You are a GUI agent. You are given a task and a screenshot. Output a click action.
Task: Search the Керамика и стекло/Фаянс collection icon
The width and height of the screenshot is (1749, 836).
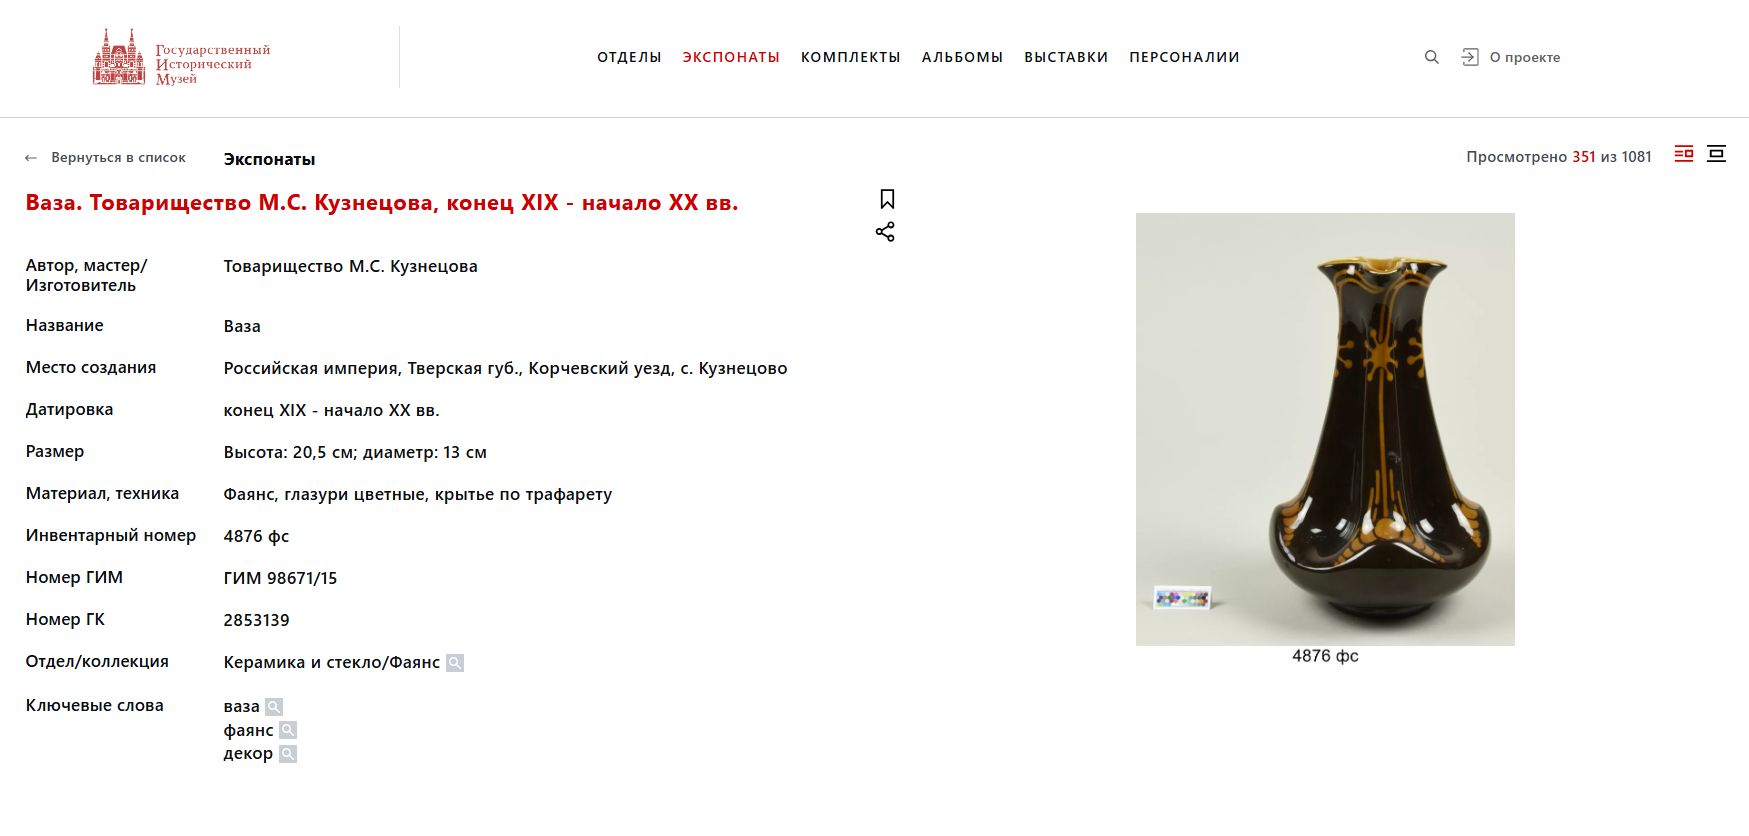pyautogui.click(x=455, y=663)
